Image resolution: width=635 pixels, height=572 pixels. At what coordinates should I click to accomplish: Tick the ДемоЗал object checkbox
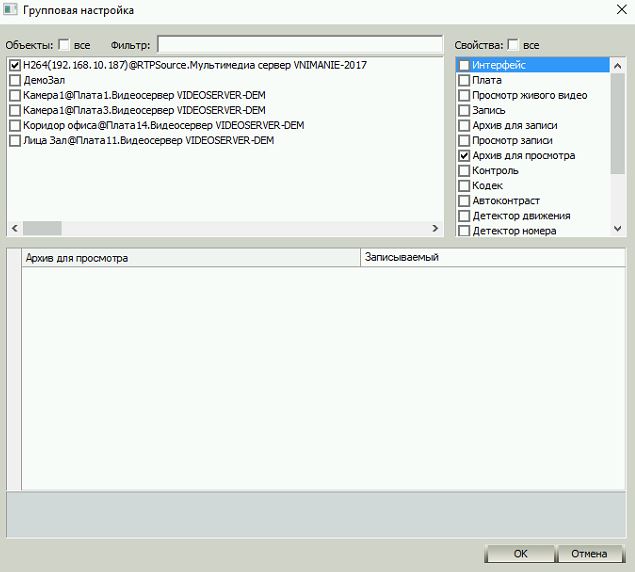click(x=15, y=80)
